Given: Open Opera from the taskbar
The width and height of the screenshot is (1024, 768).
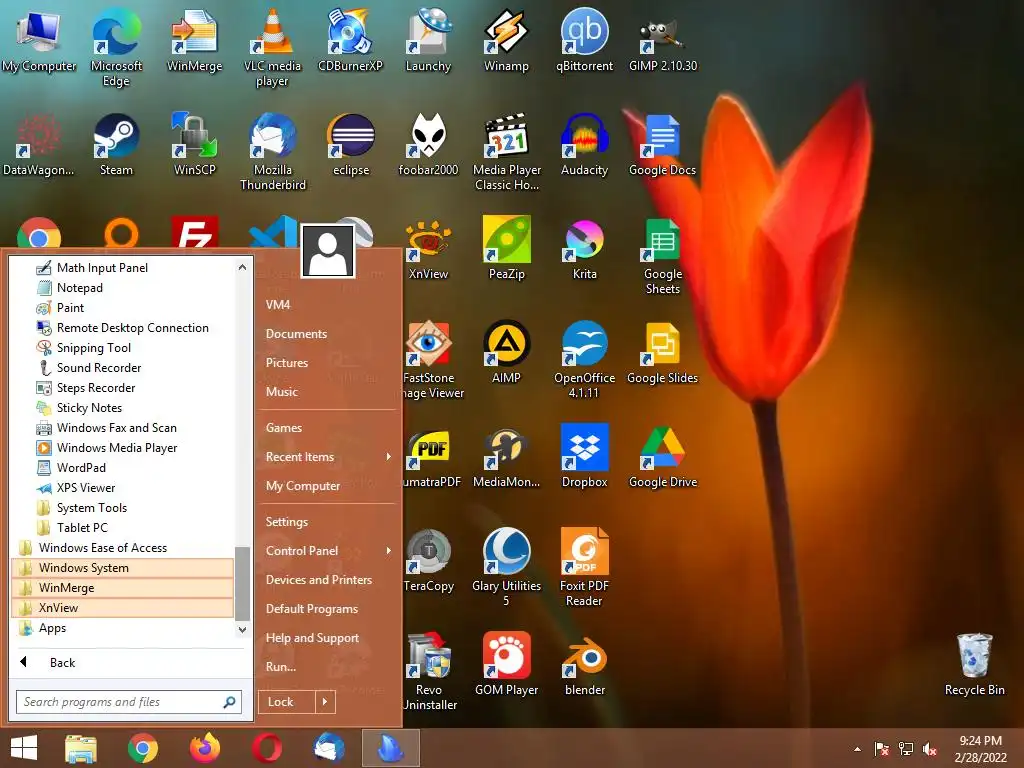Looking at the screenshot, I should click(x=267, y=748).
